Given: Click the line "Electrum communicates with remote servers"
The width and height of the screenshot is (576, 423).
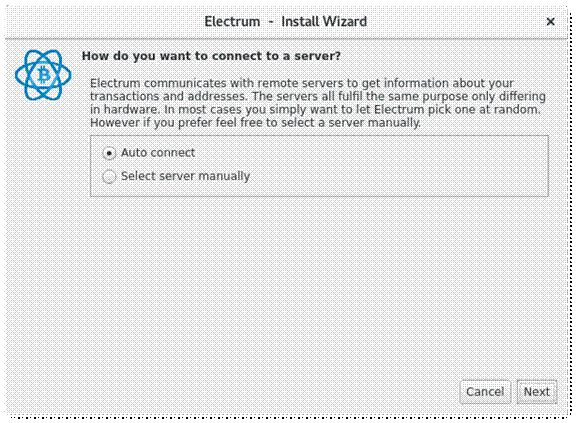Looking at the screenshot, I should click(302, 83).
